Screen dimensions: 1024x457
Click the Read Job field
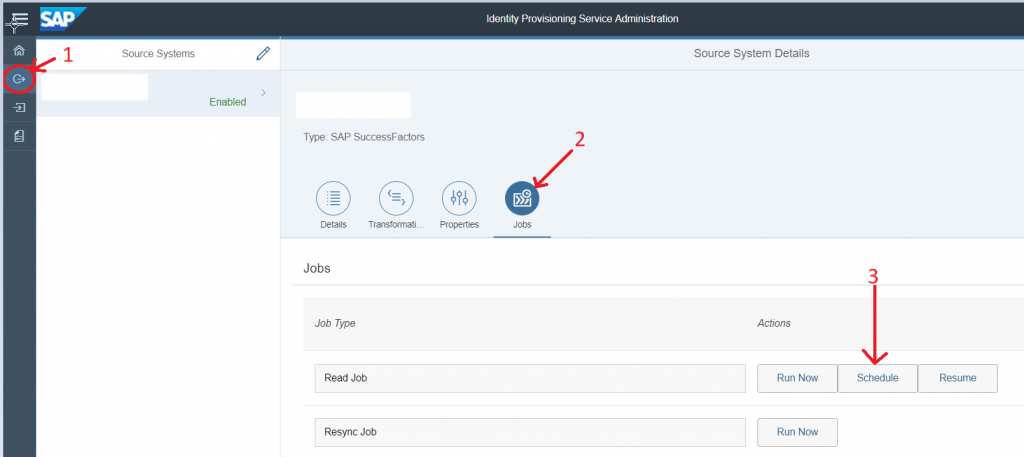pyautogui.click(x=530, y=378)
